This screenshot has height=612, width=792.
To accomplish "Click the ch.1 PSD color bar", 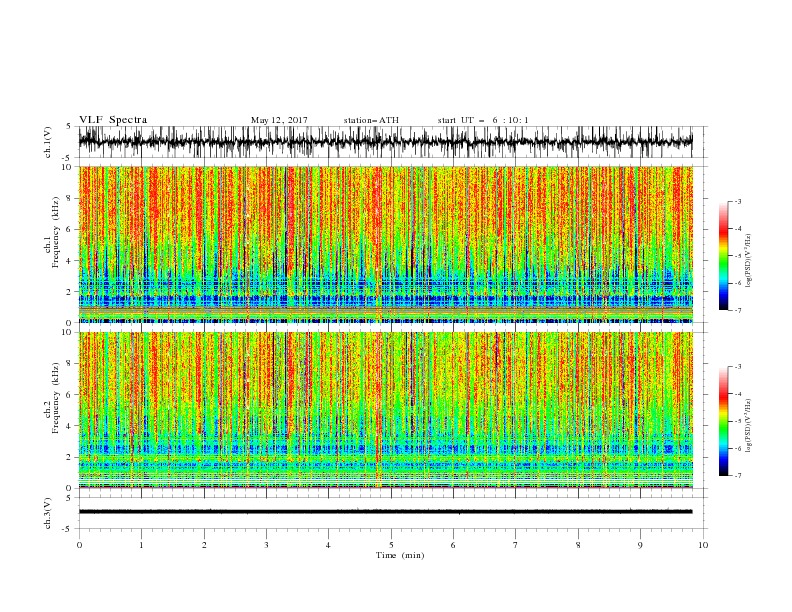I will (724, 256).
